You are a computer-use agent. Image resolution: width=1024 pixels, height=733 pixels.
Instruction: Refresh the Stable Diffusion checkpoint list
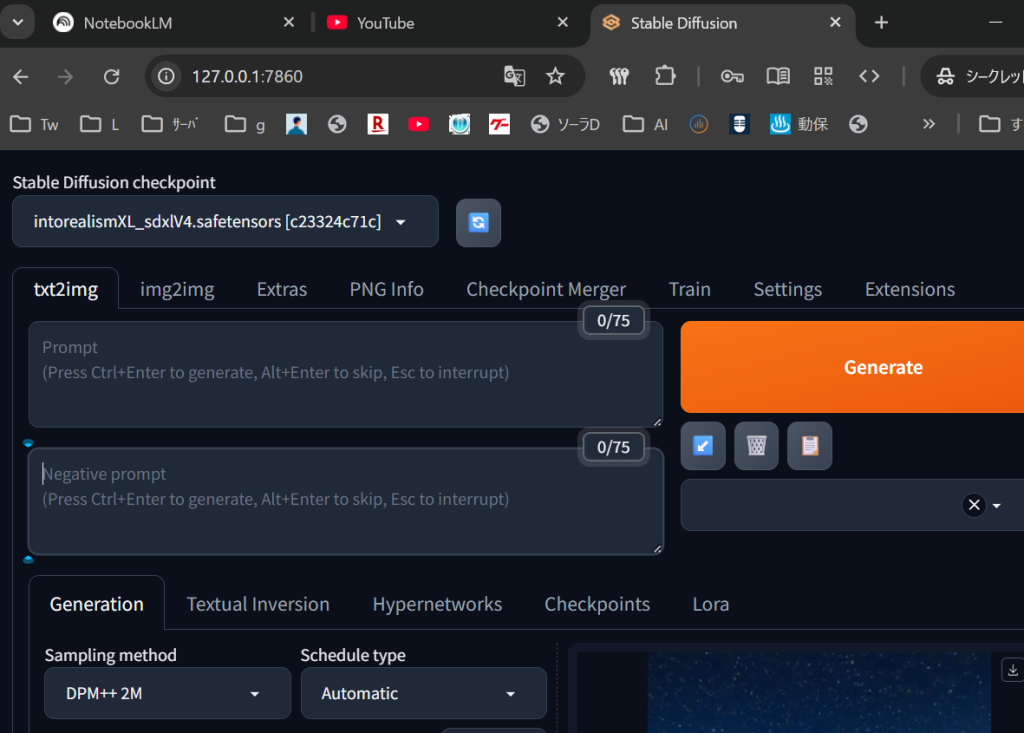478,222
